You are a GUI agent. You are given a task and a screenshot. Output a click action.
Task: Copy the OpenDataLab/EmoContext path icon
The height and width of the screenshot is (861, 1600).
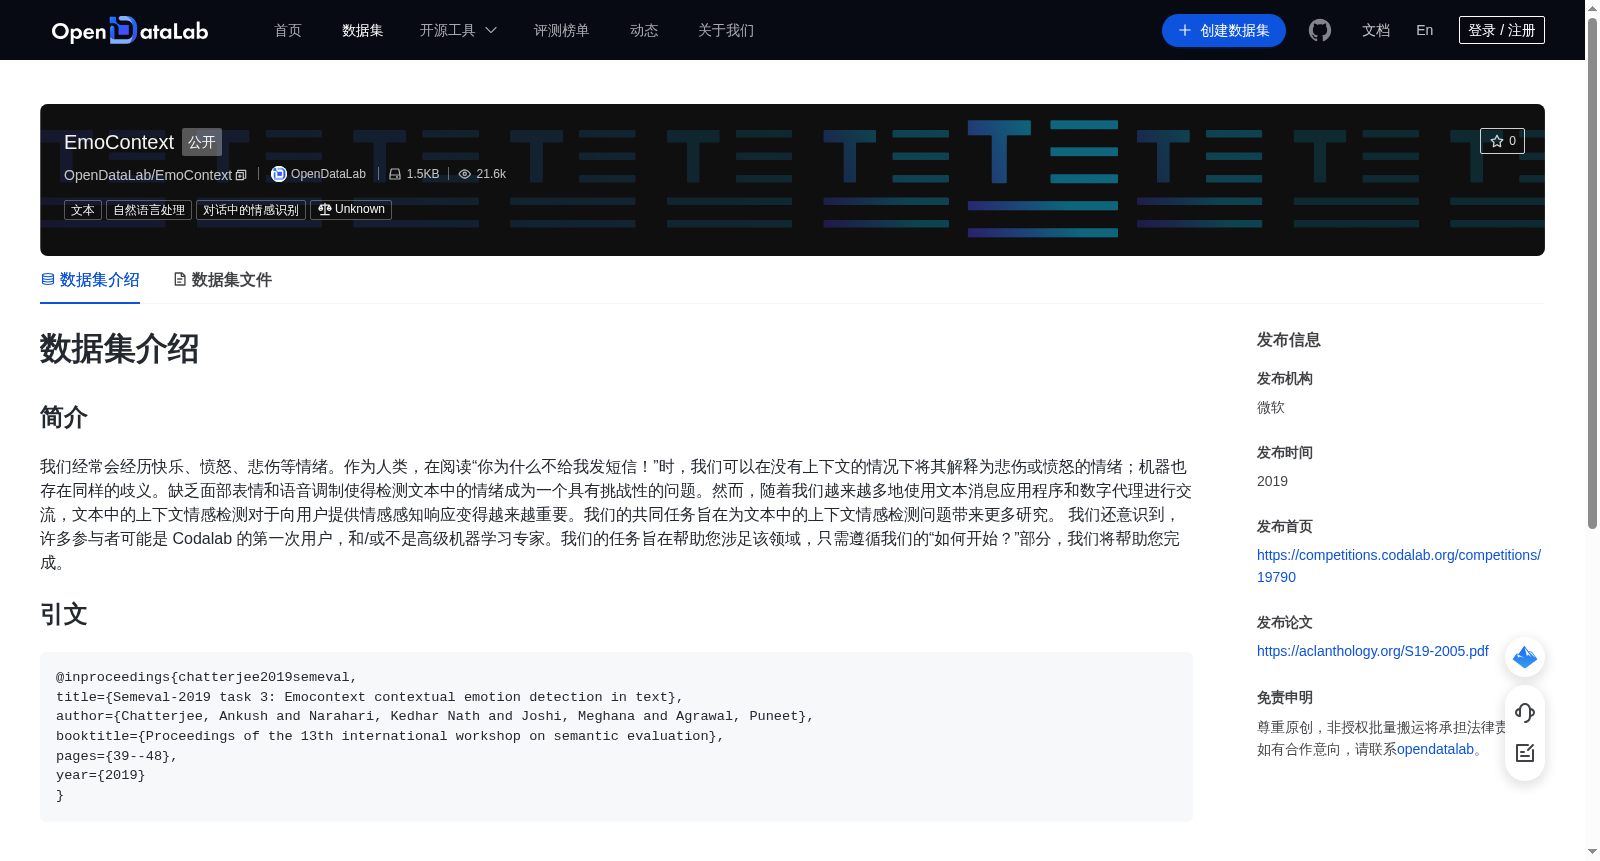tap(241, 175)
